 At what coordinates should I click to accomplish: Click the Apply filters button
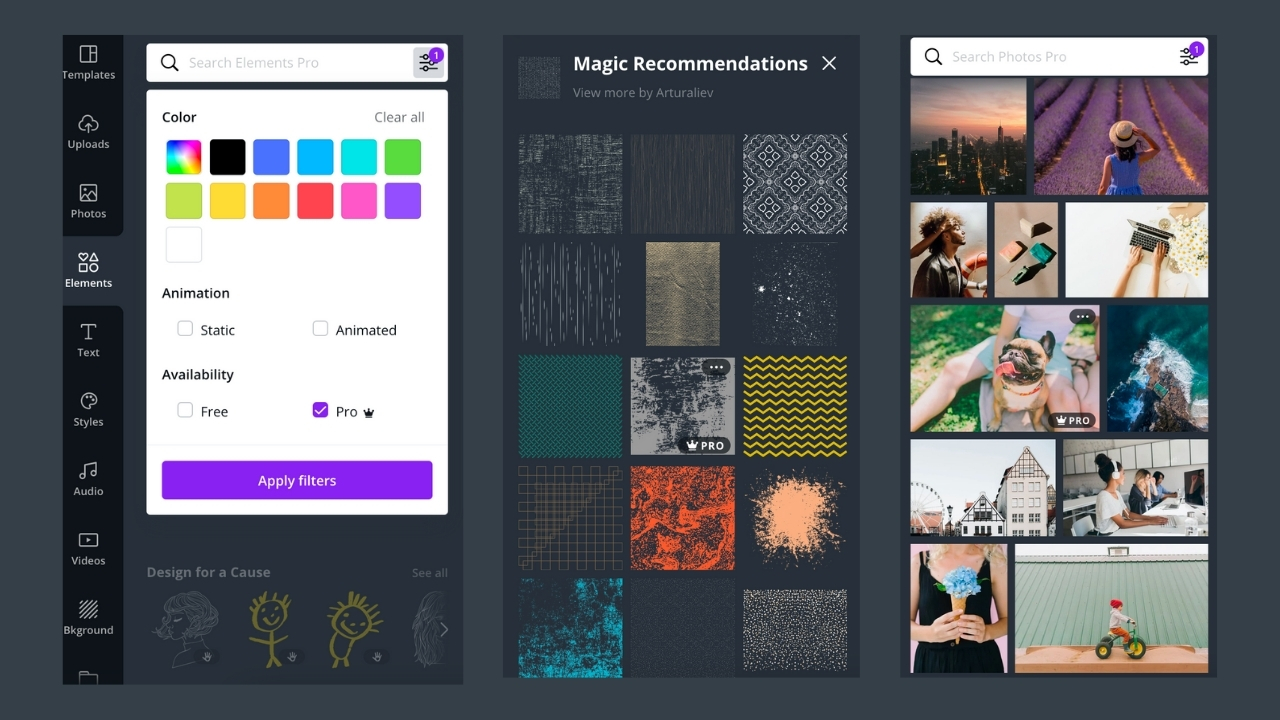(297, 480)
